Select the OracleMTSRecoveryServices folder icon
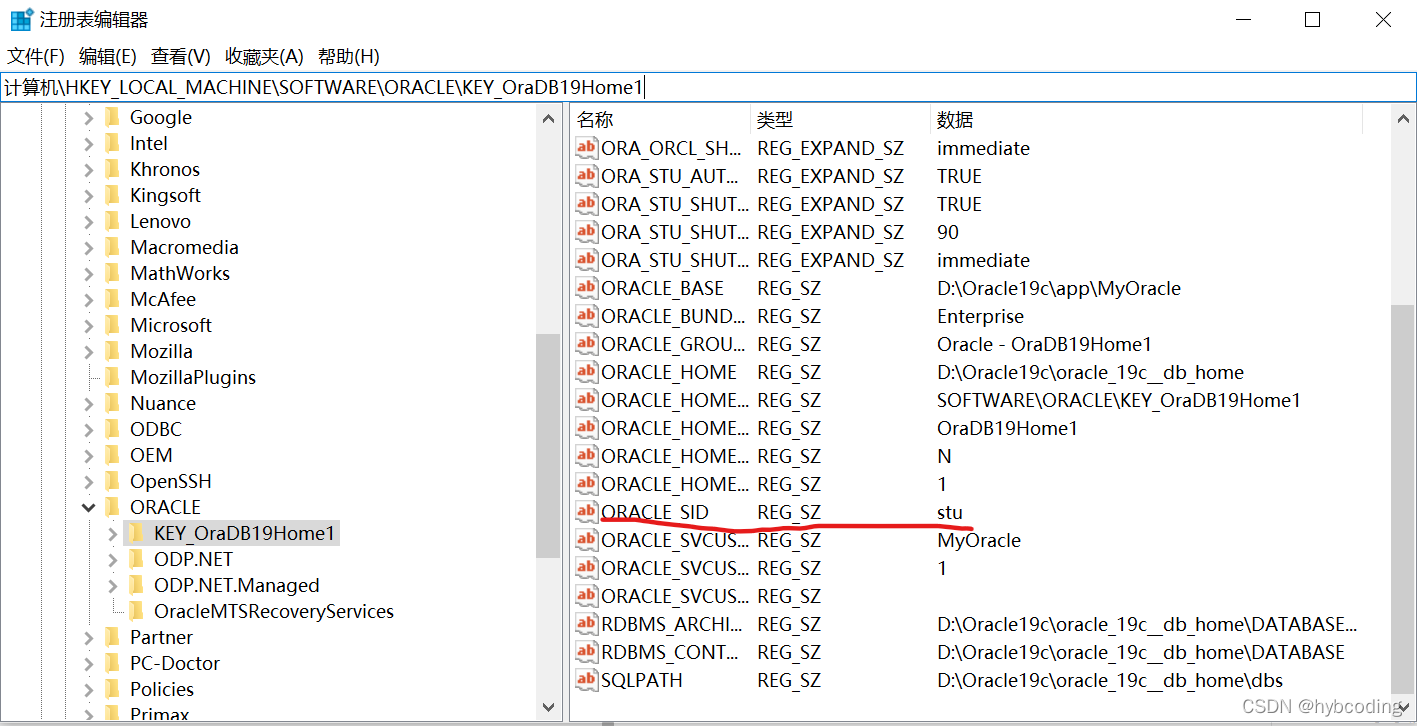 point(137,611)
